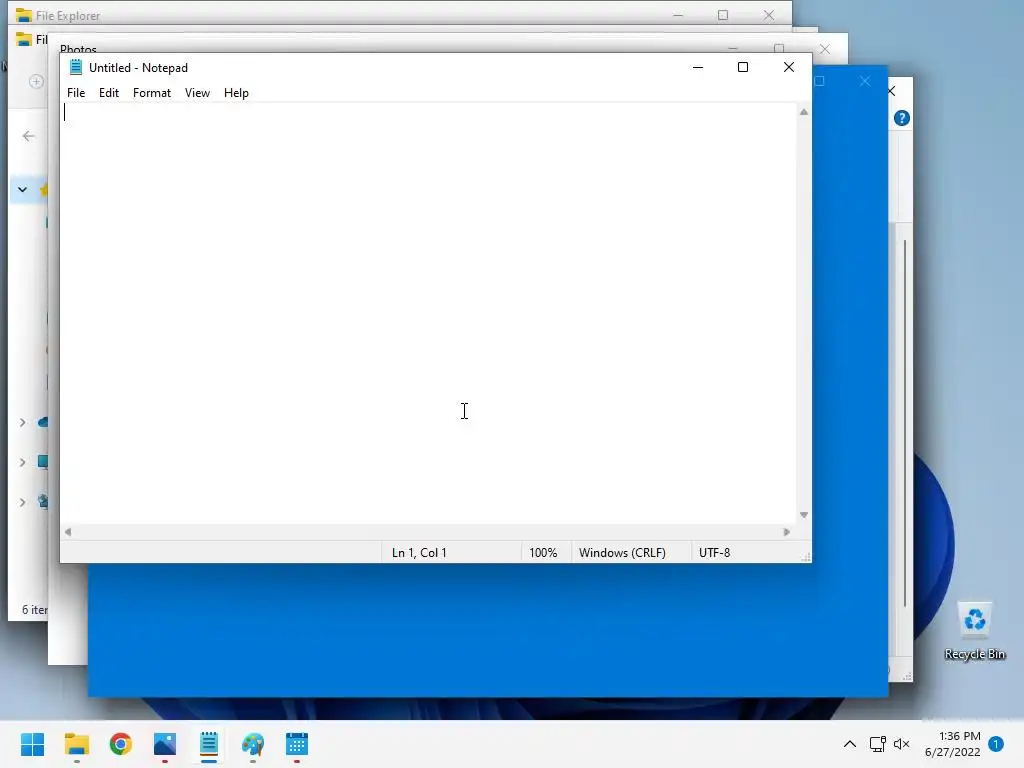Maximize the File Explorer window

(723, 15)
